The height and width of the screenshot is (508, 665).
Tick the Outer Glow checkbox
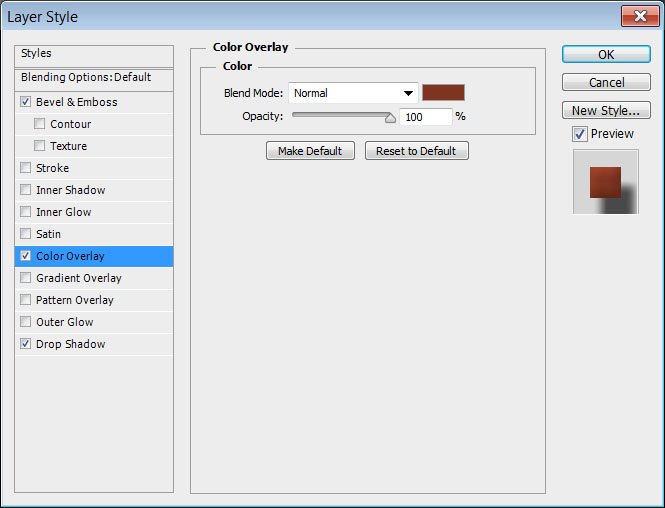coord(25,322)
